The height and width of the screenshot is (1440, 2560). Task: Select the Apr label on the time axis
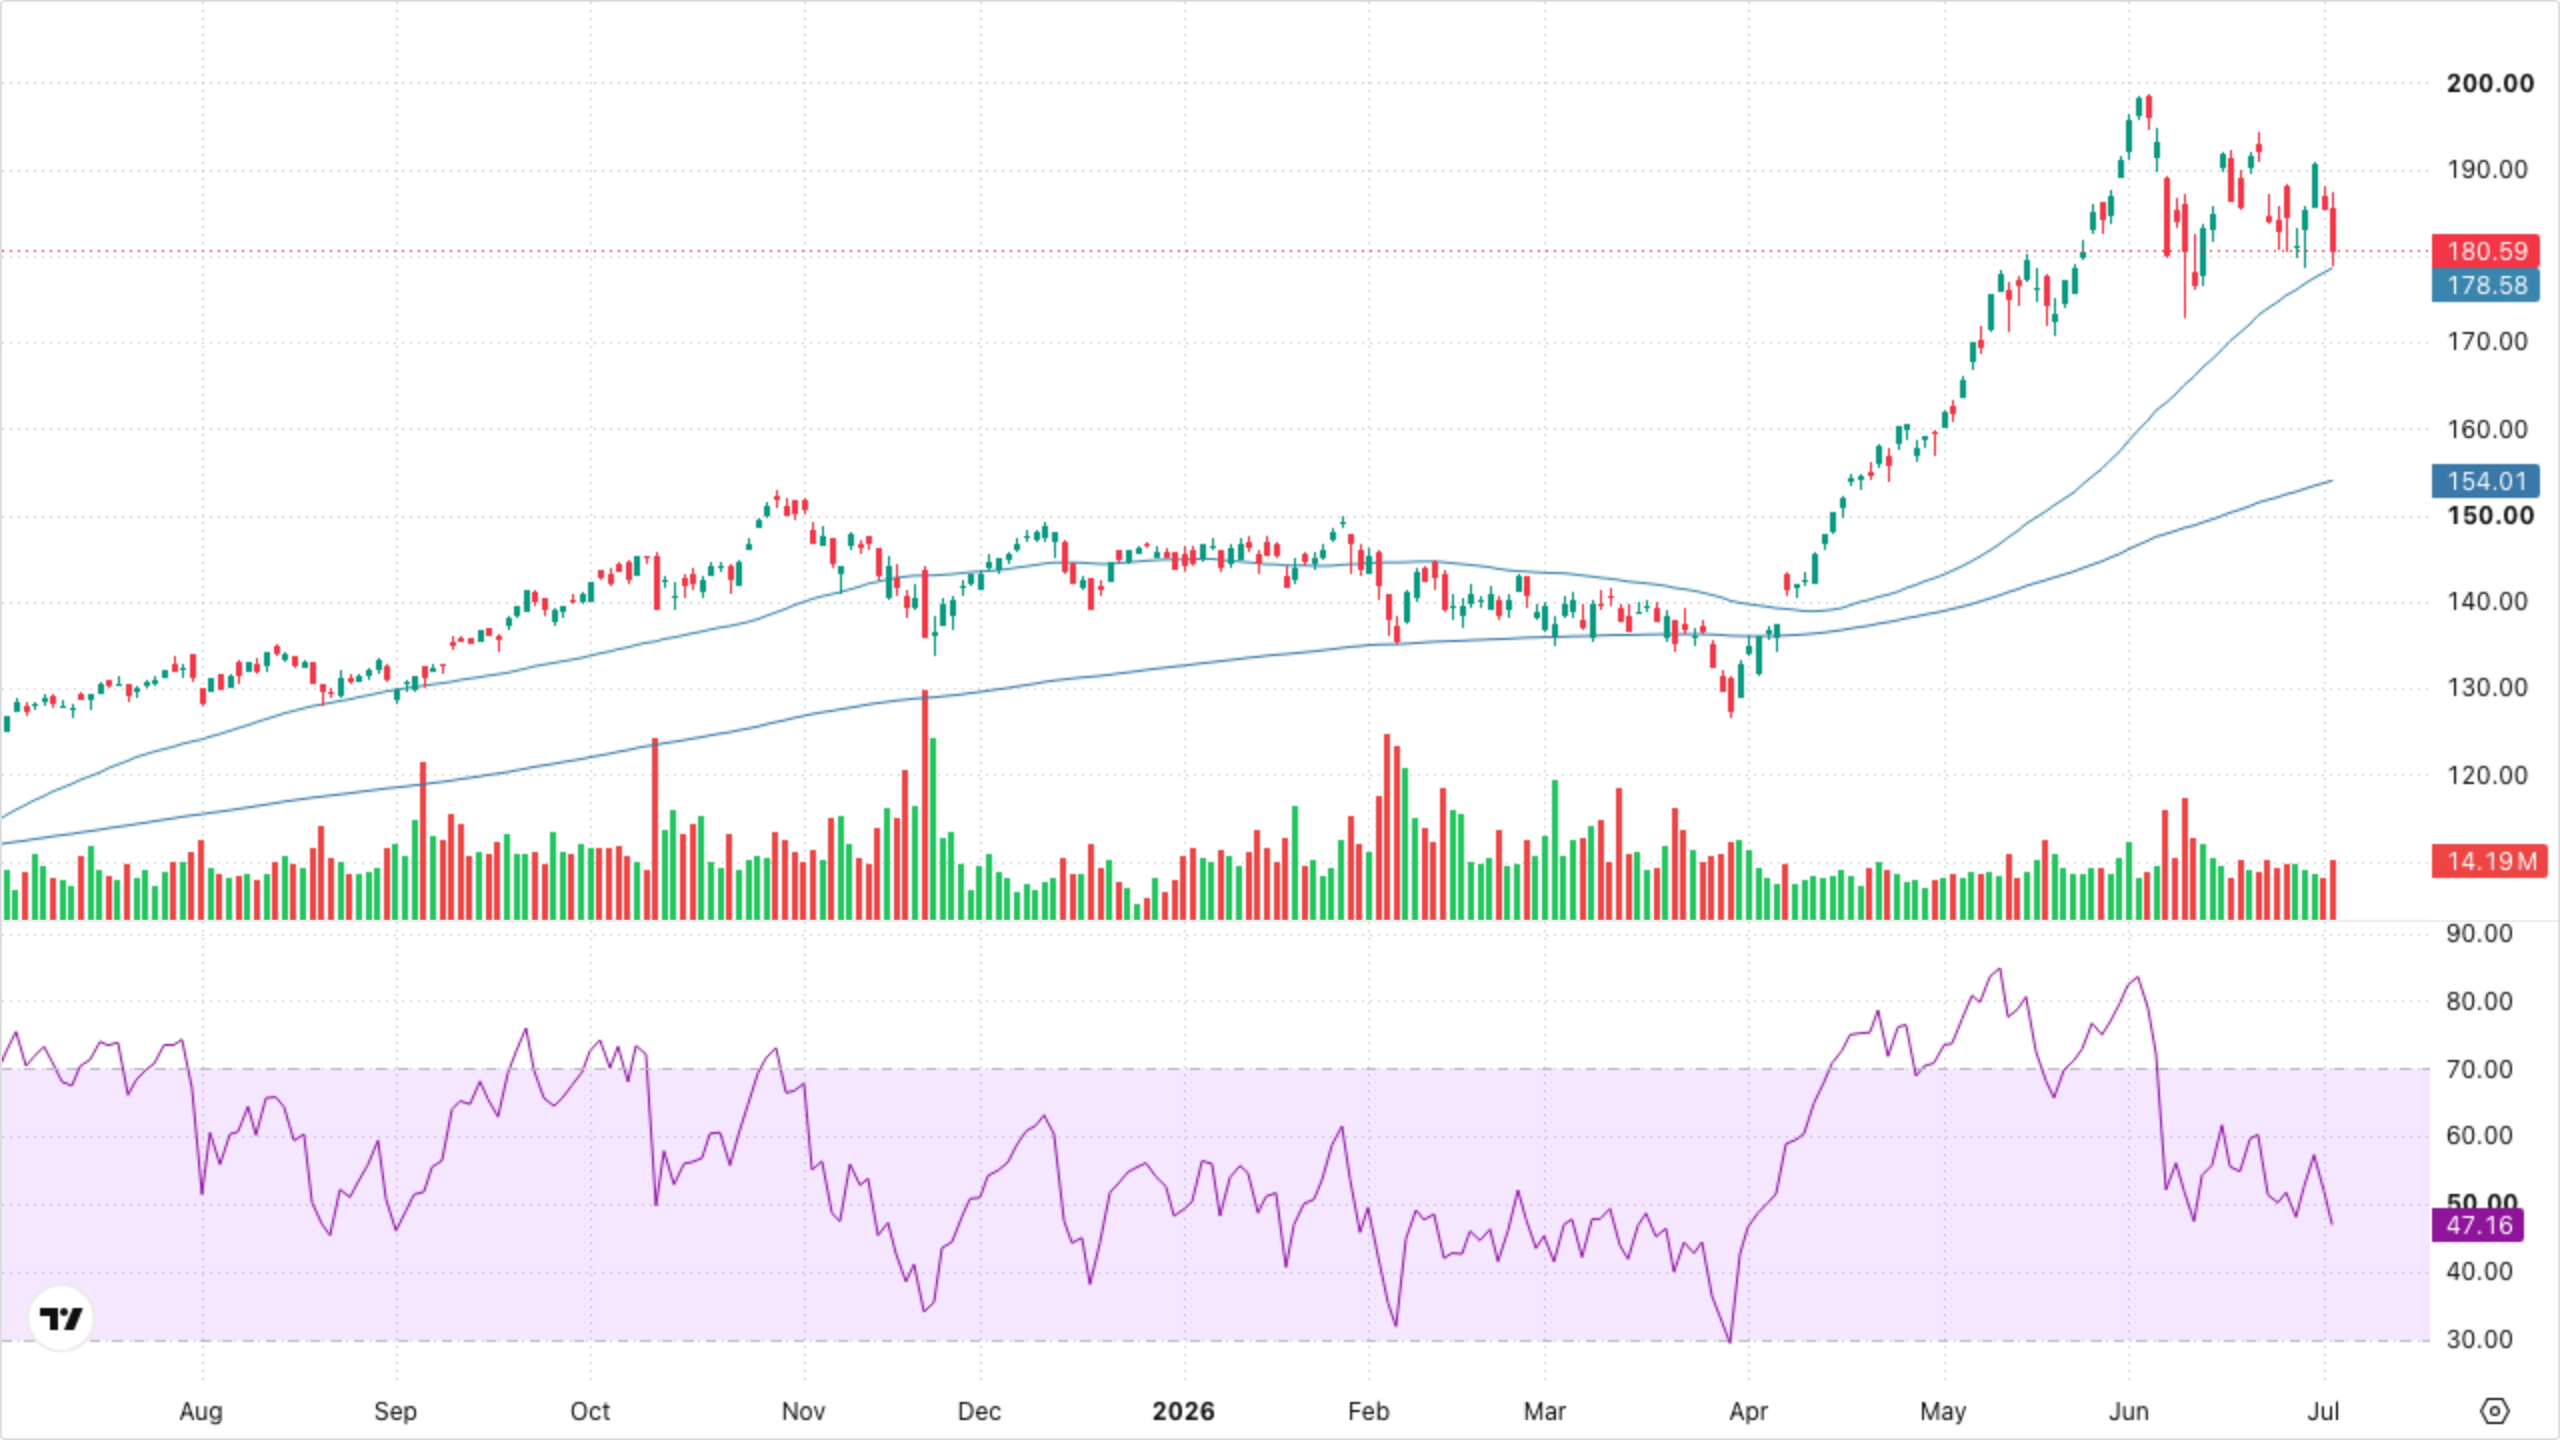pos(1748,1411)
